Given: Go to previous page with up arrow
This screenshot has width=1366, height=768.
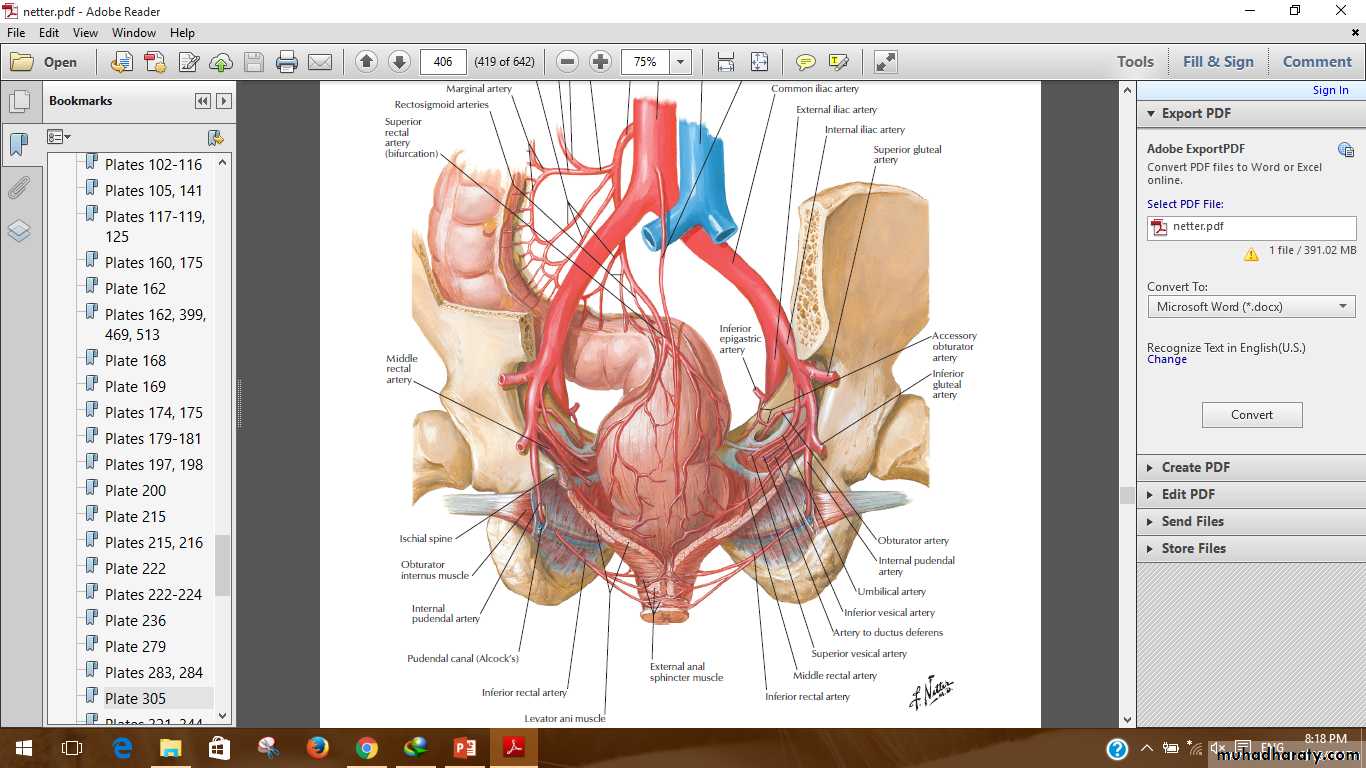Looking at the screenshot, I should click(x=366, y=62).
